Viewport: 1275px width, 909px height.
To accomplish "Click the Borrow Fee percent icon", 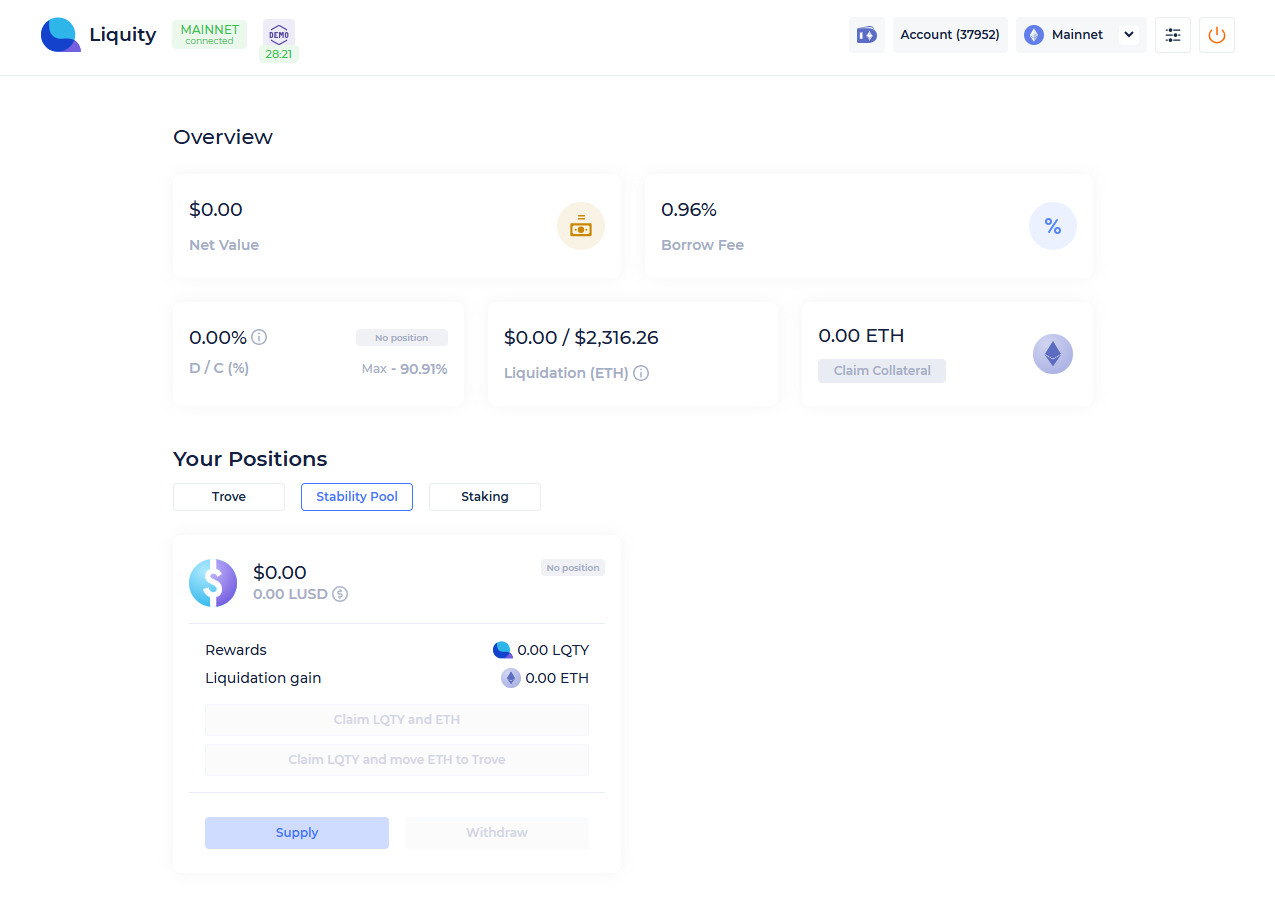I will pyautogui.click(x=1052, y=226).
